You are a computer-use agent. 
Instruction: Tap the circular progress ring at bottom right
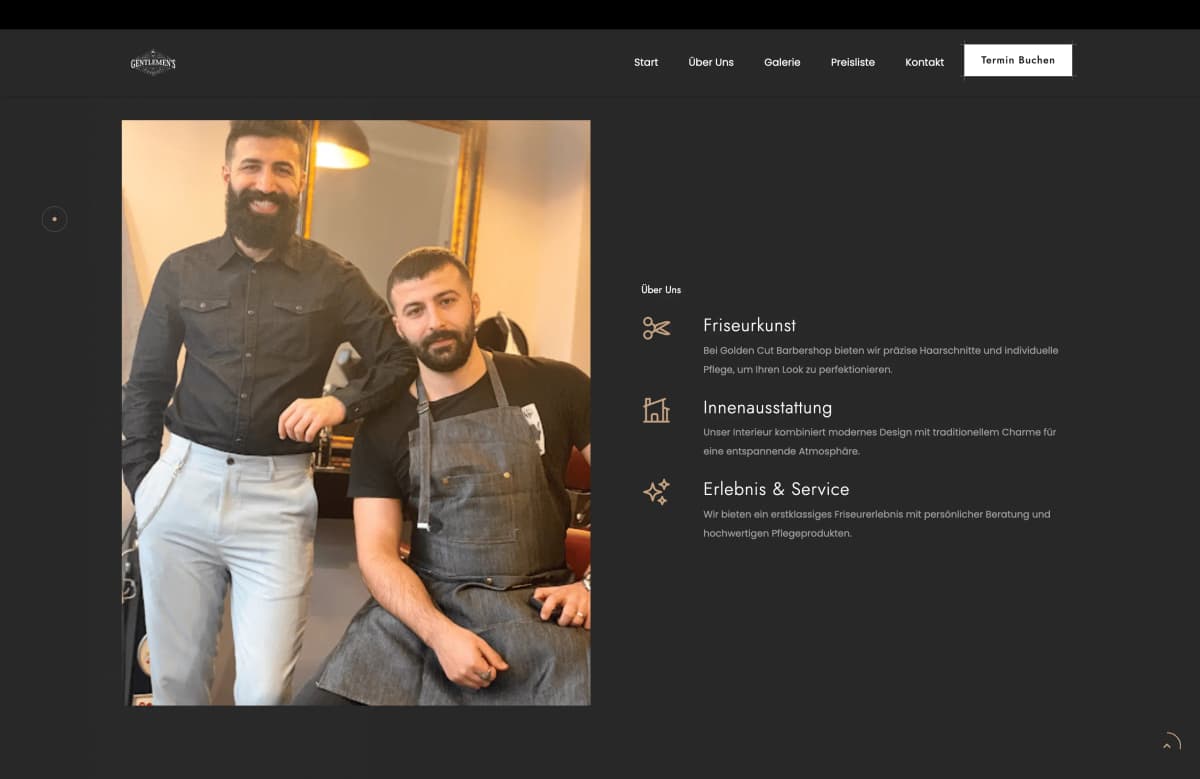pyautogui.click(x=1171, y=741)
